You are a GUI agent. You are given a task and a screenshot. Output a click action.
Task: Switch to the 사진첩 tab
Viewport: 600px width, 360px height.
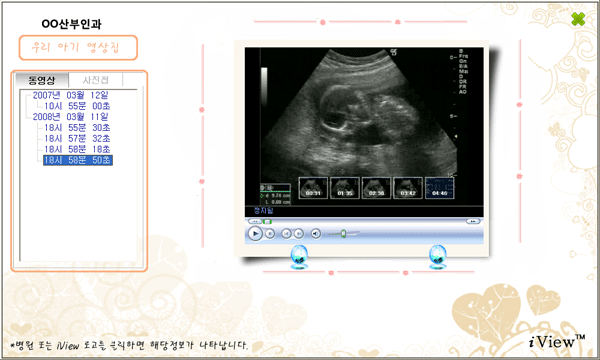(x=96, y=80)
